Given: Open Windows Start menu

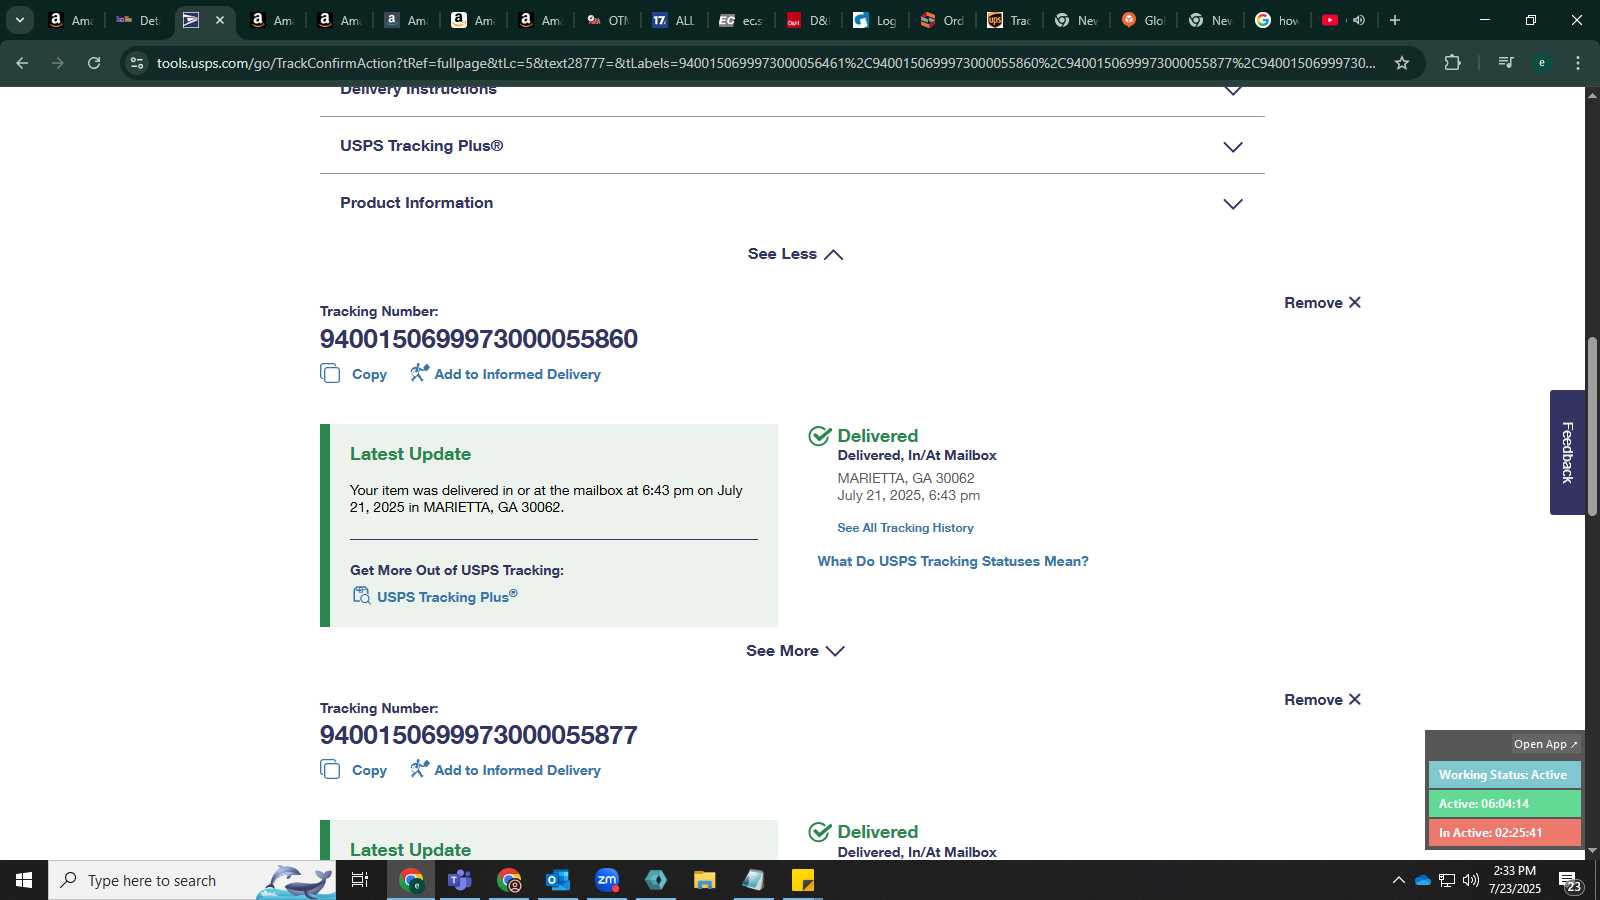Looking at the screenshot, I should click(24, 880).
